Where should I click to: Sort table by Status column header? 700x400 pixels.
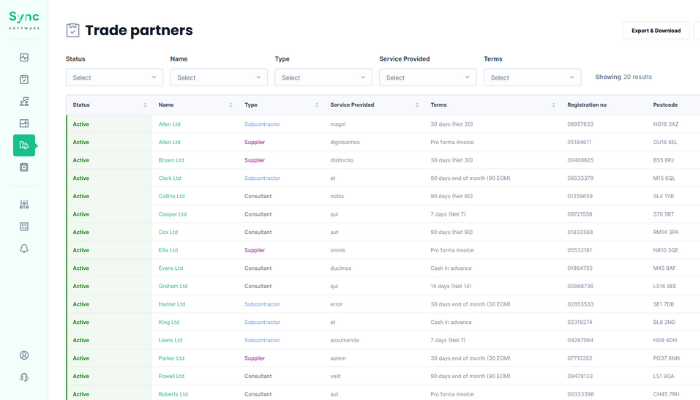pyautogui.click(x=82, y=105)
